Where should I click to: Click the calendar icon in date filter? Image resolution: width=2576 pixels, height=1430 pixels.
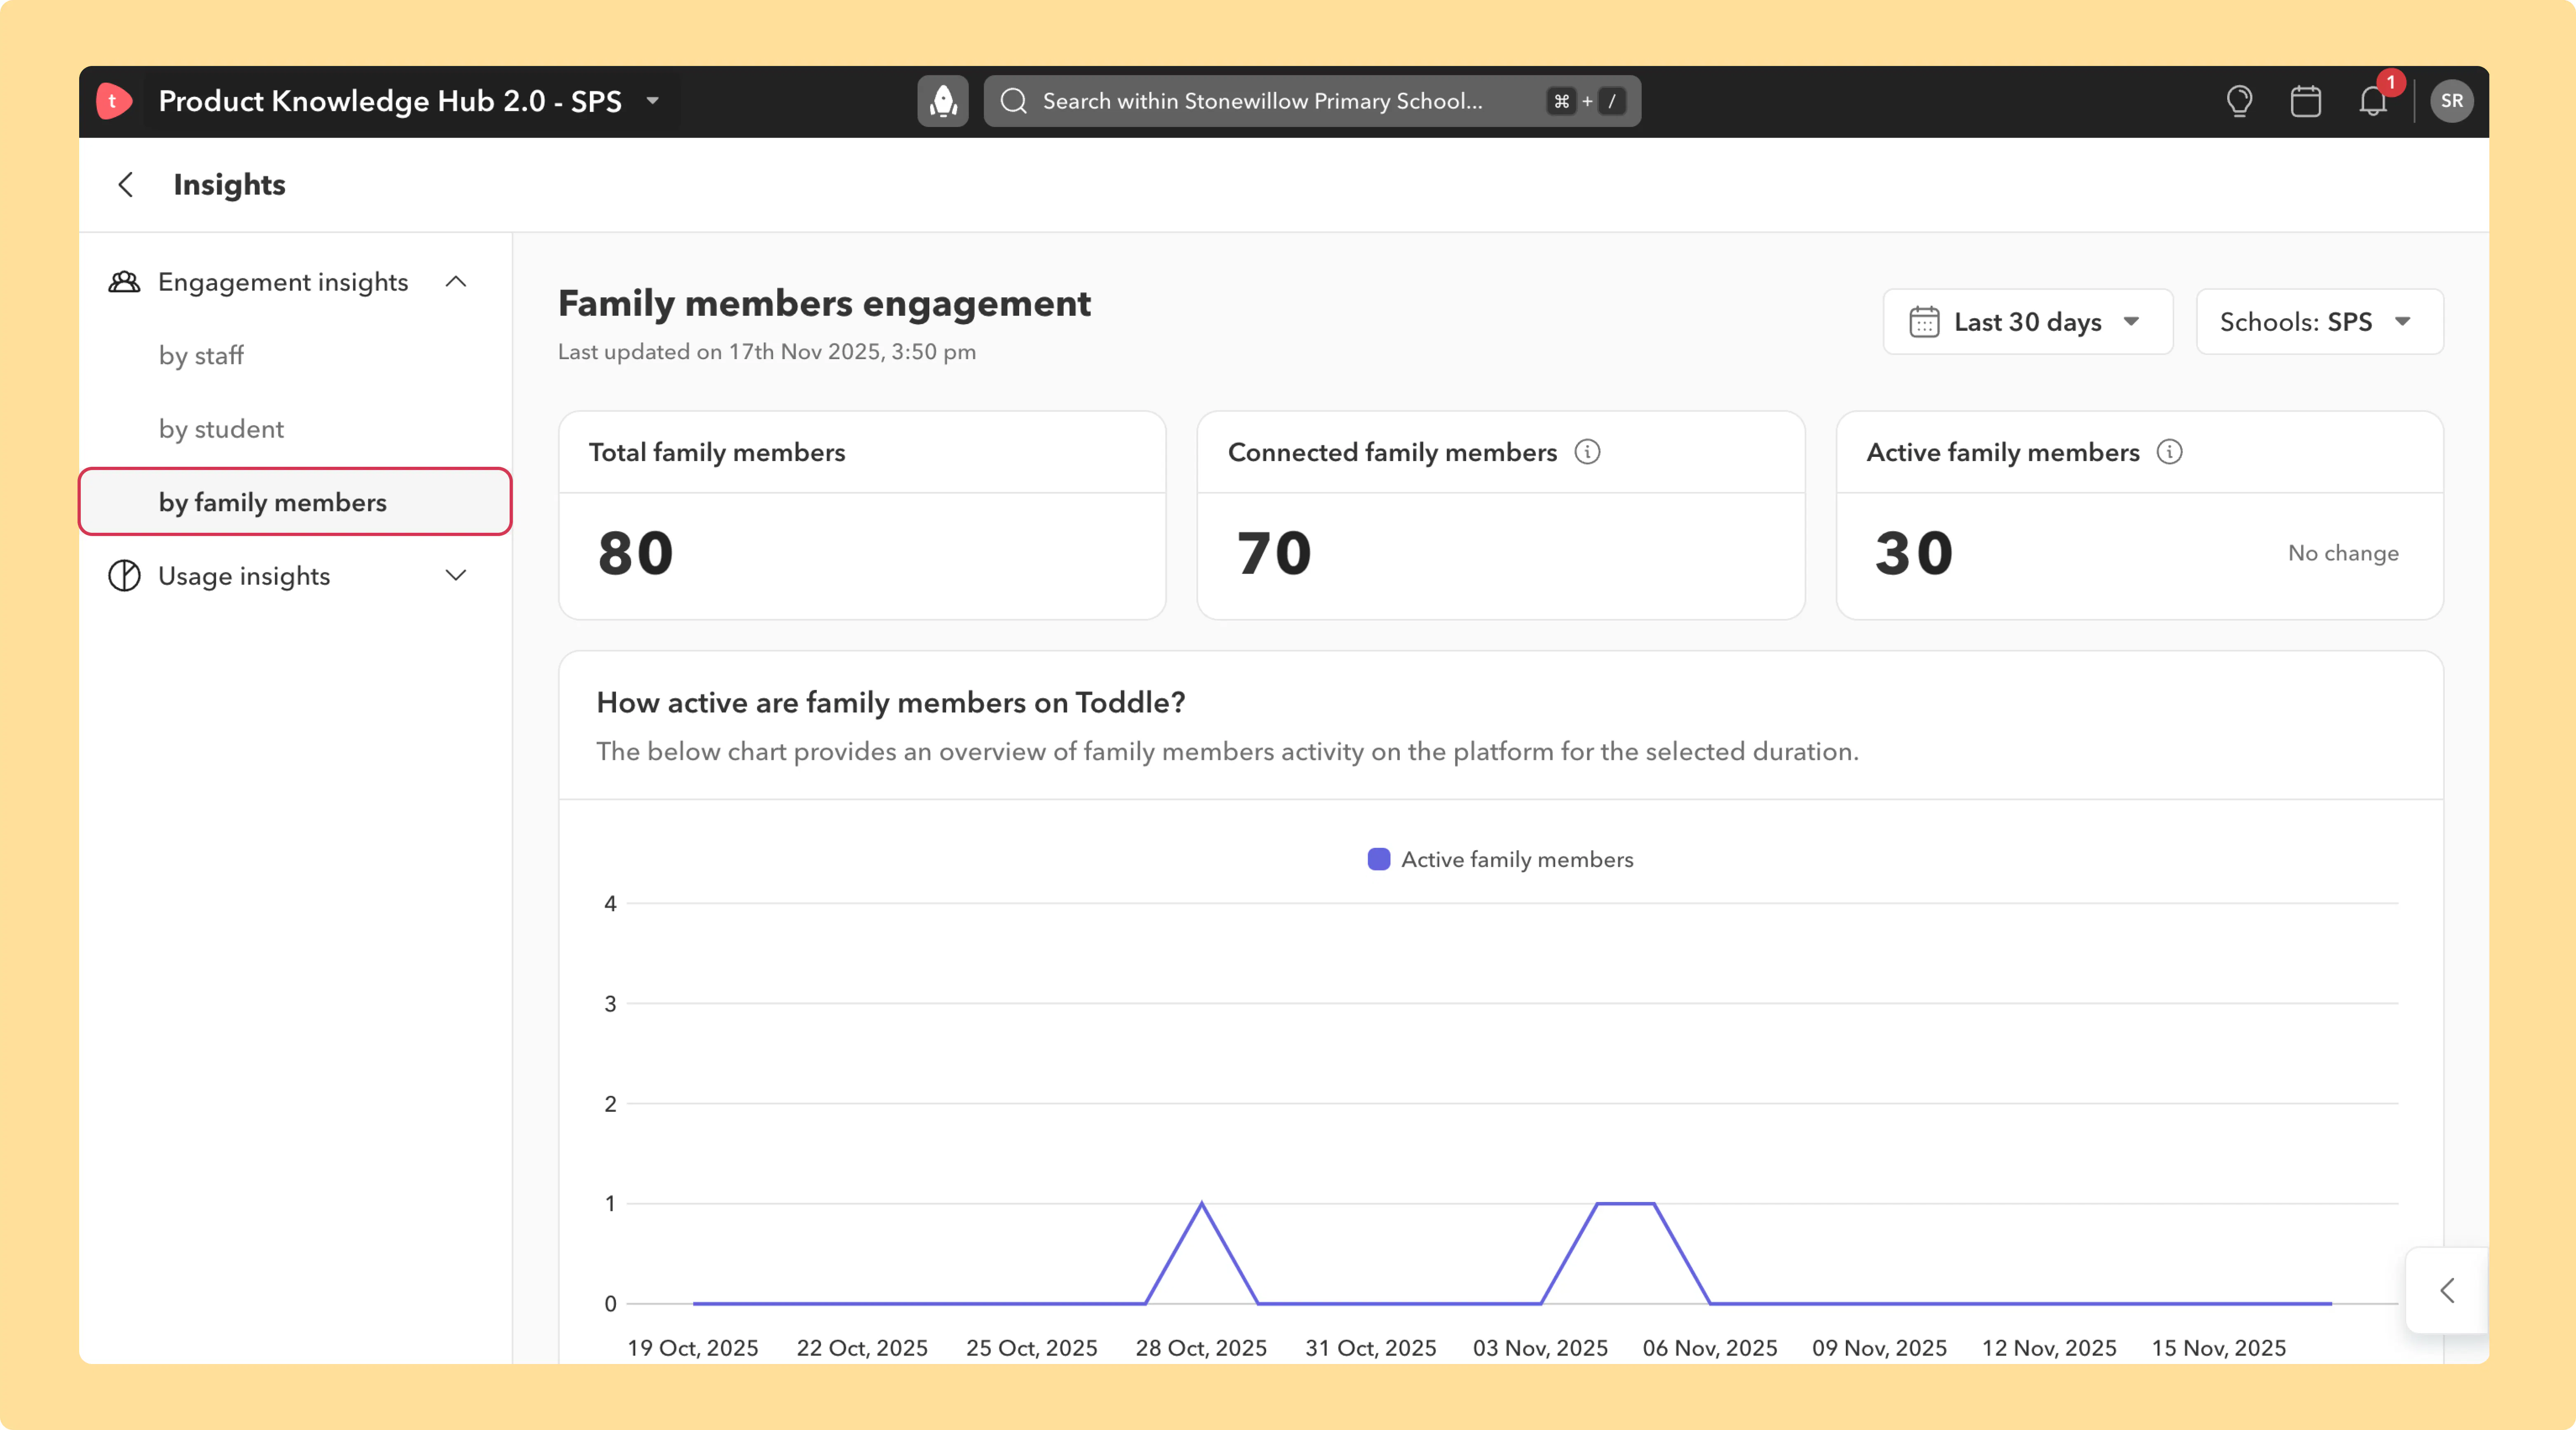(x=1924, y=322)
